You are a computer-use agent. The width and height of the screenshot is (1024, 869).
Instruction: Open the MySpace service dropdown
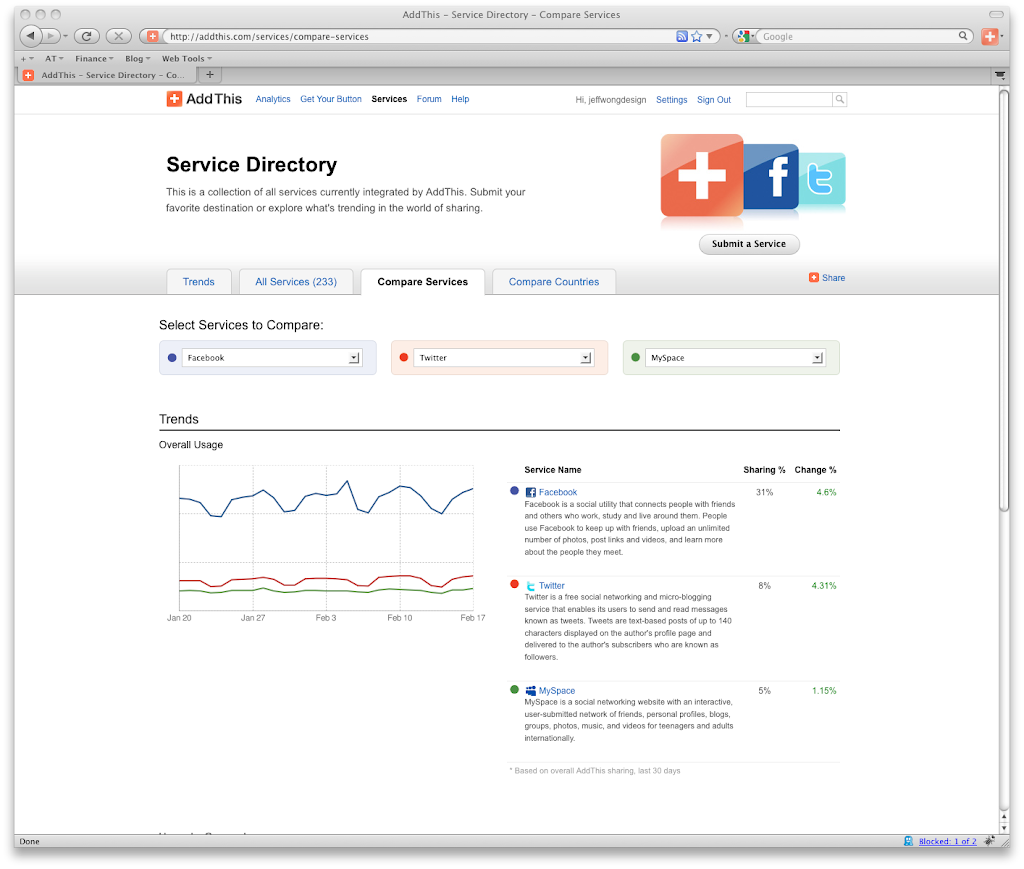[x=735, y=358]
